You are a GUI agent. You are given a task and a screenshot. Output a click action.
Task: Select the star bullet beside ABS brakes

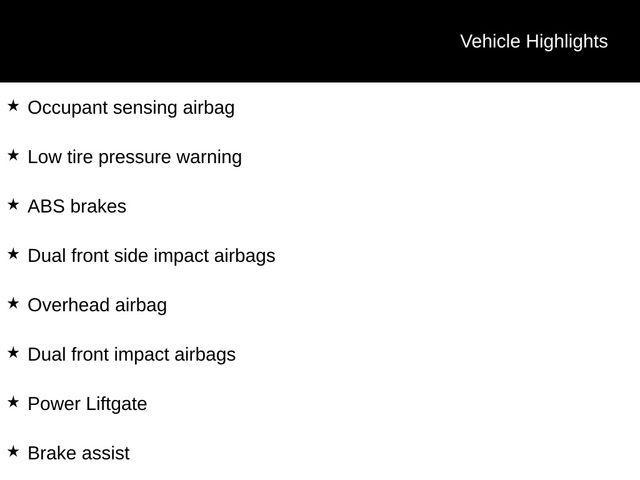tap(13, 204)
